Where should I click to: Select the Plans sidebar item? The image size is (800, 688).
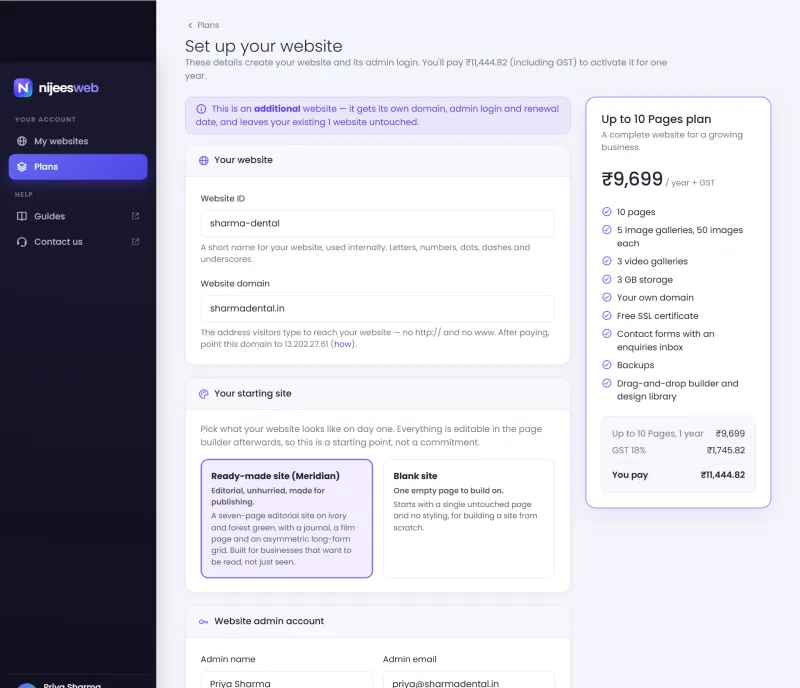click(x=78, y=167)
